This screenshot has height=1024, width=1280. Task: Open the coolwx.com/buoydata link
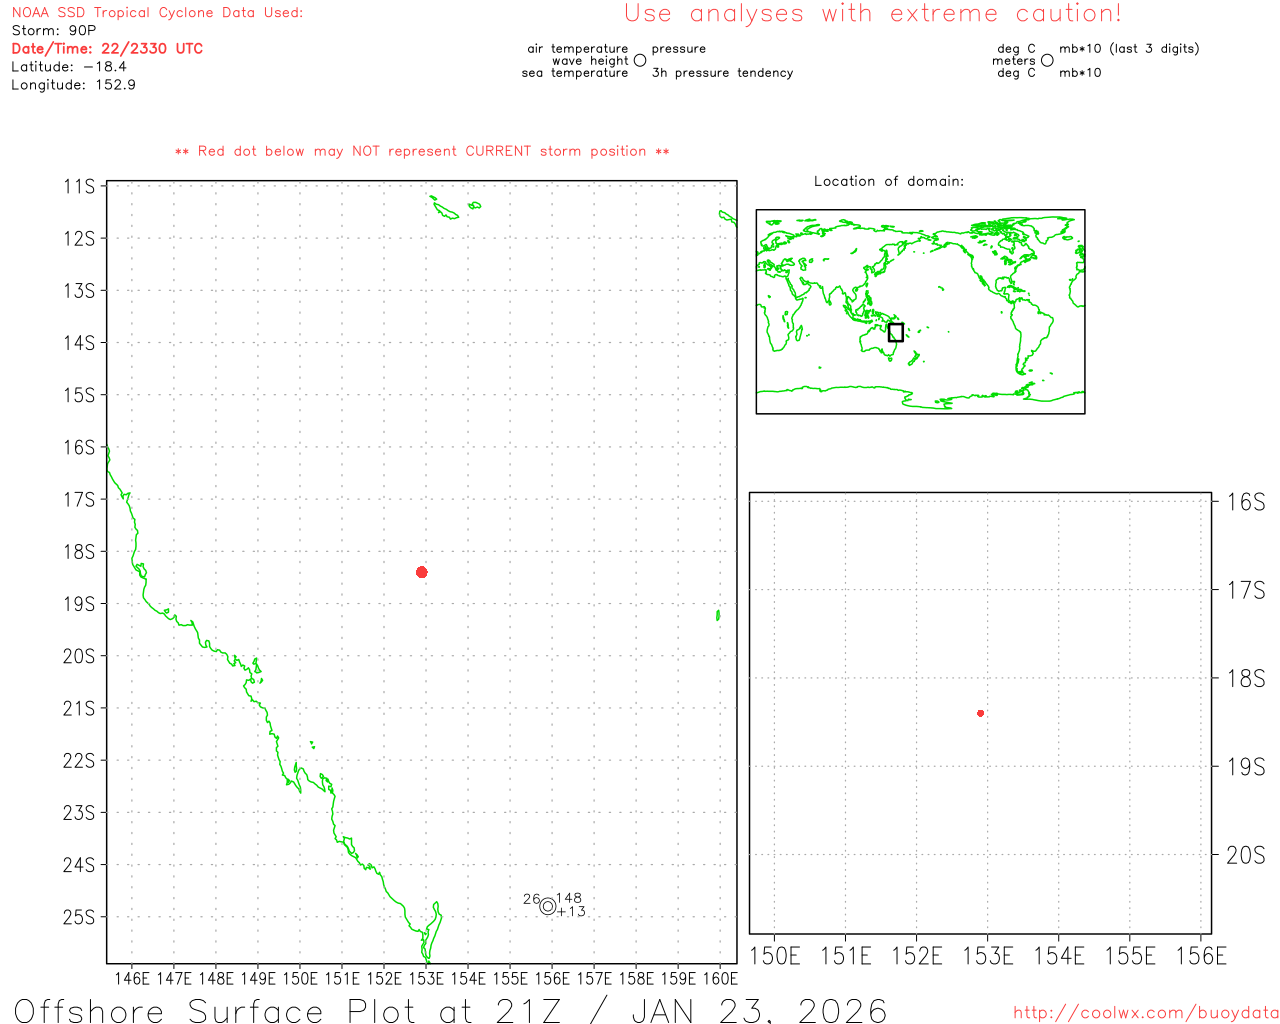pyautogui.click(x=1146, y=1012)
